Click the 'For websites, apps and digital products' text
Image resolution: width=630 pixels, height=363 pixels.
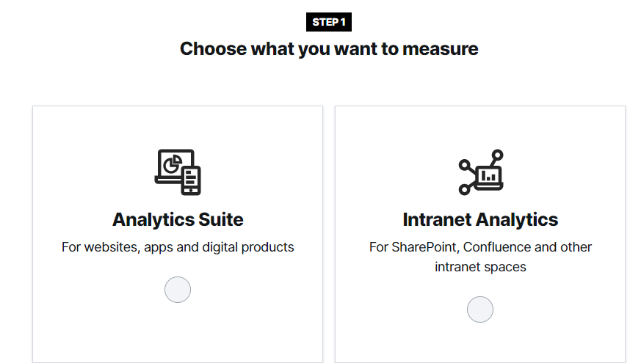pyautogui.click(x=178, y=247)
